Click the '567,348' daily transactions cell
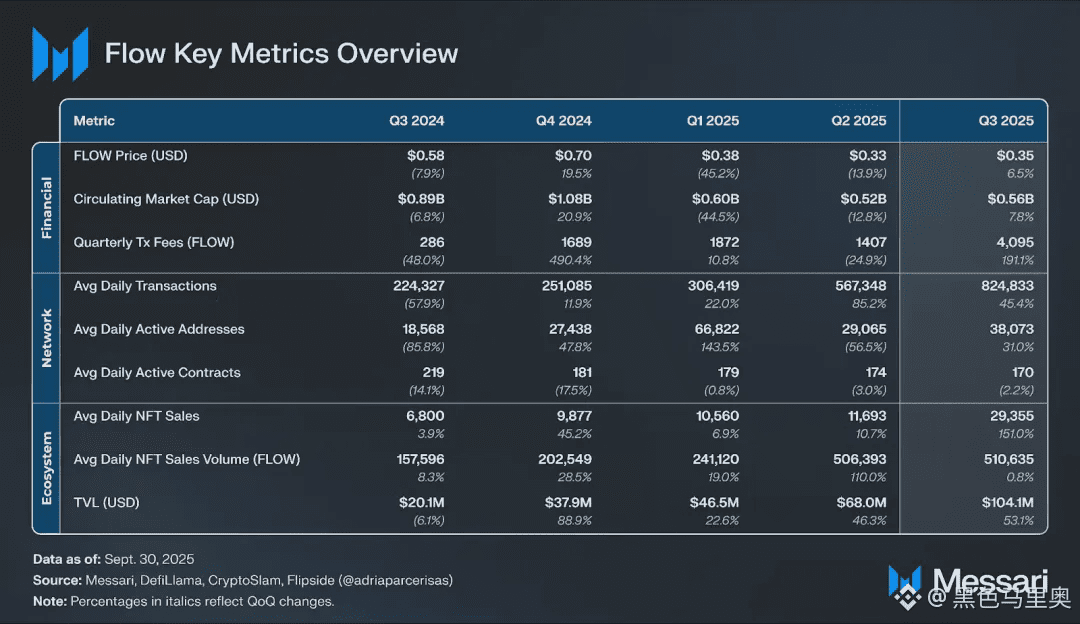The image size is (1080, 624). tap(861, 286)
